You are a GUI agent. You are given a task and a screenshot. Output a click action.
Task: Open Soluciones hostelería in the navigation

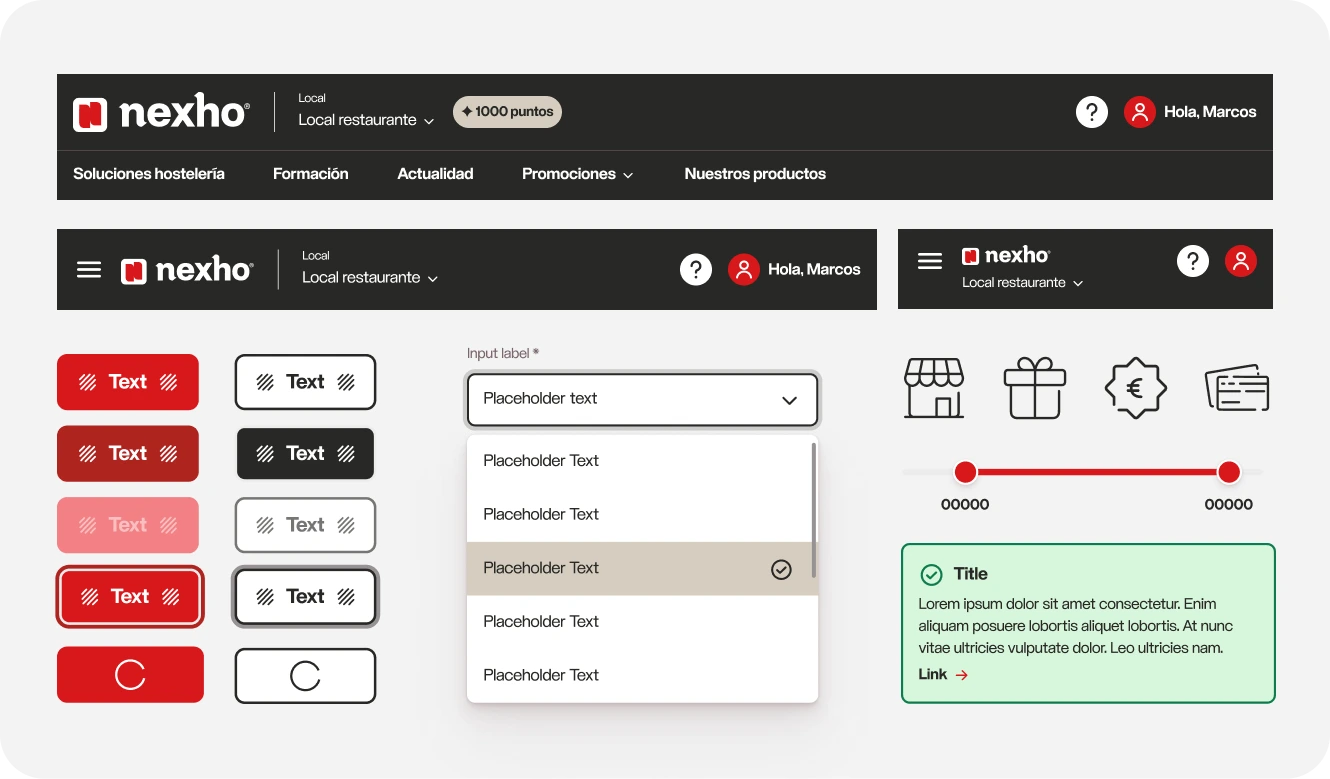coord(149,174)
